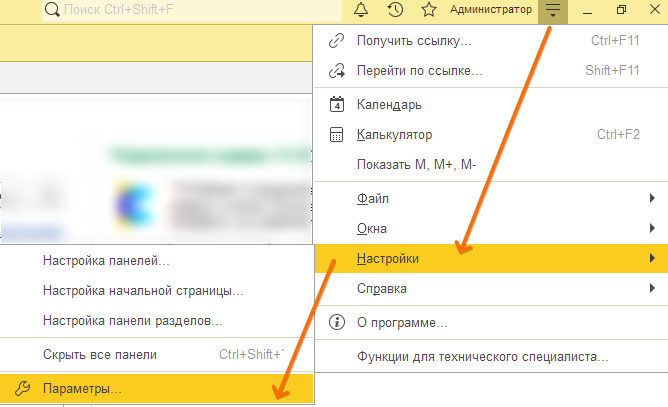Click the wrench icon beside Параметры
668x407 pixels.
pos(22,388)
